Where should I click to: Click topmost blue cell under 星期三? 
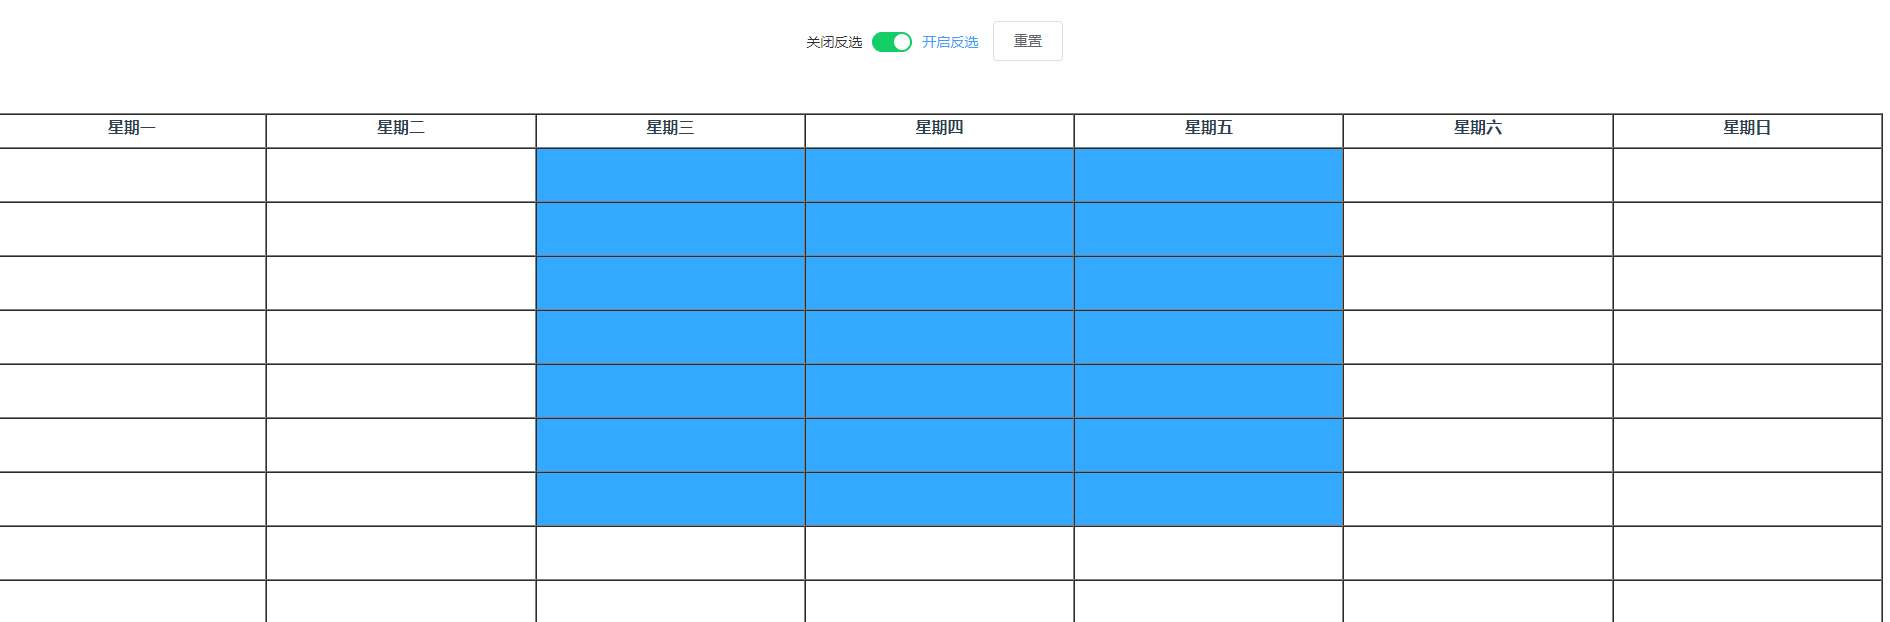[670, 175]
